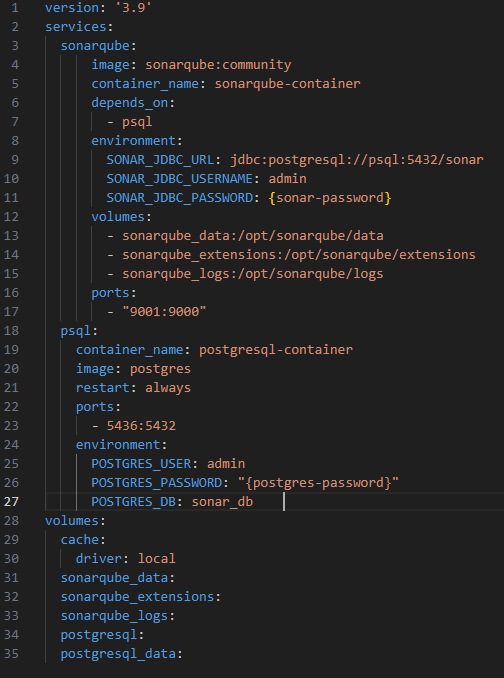Select the sonarqube-container value
This screenshot has height=678, width=504.
point(287,84)
